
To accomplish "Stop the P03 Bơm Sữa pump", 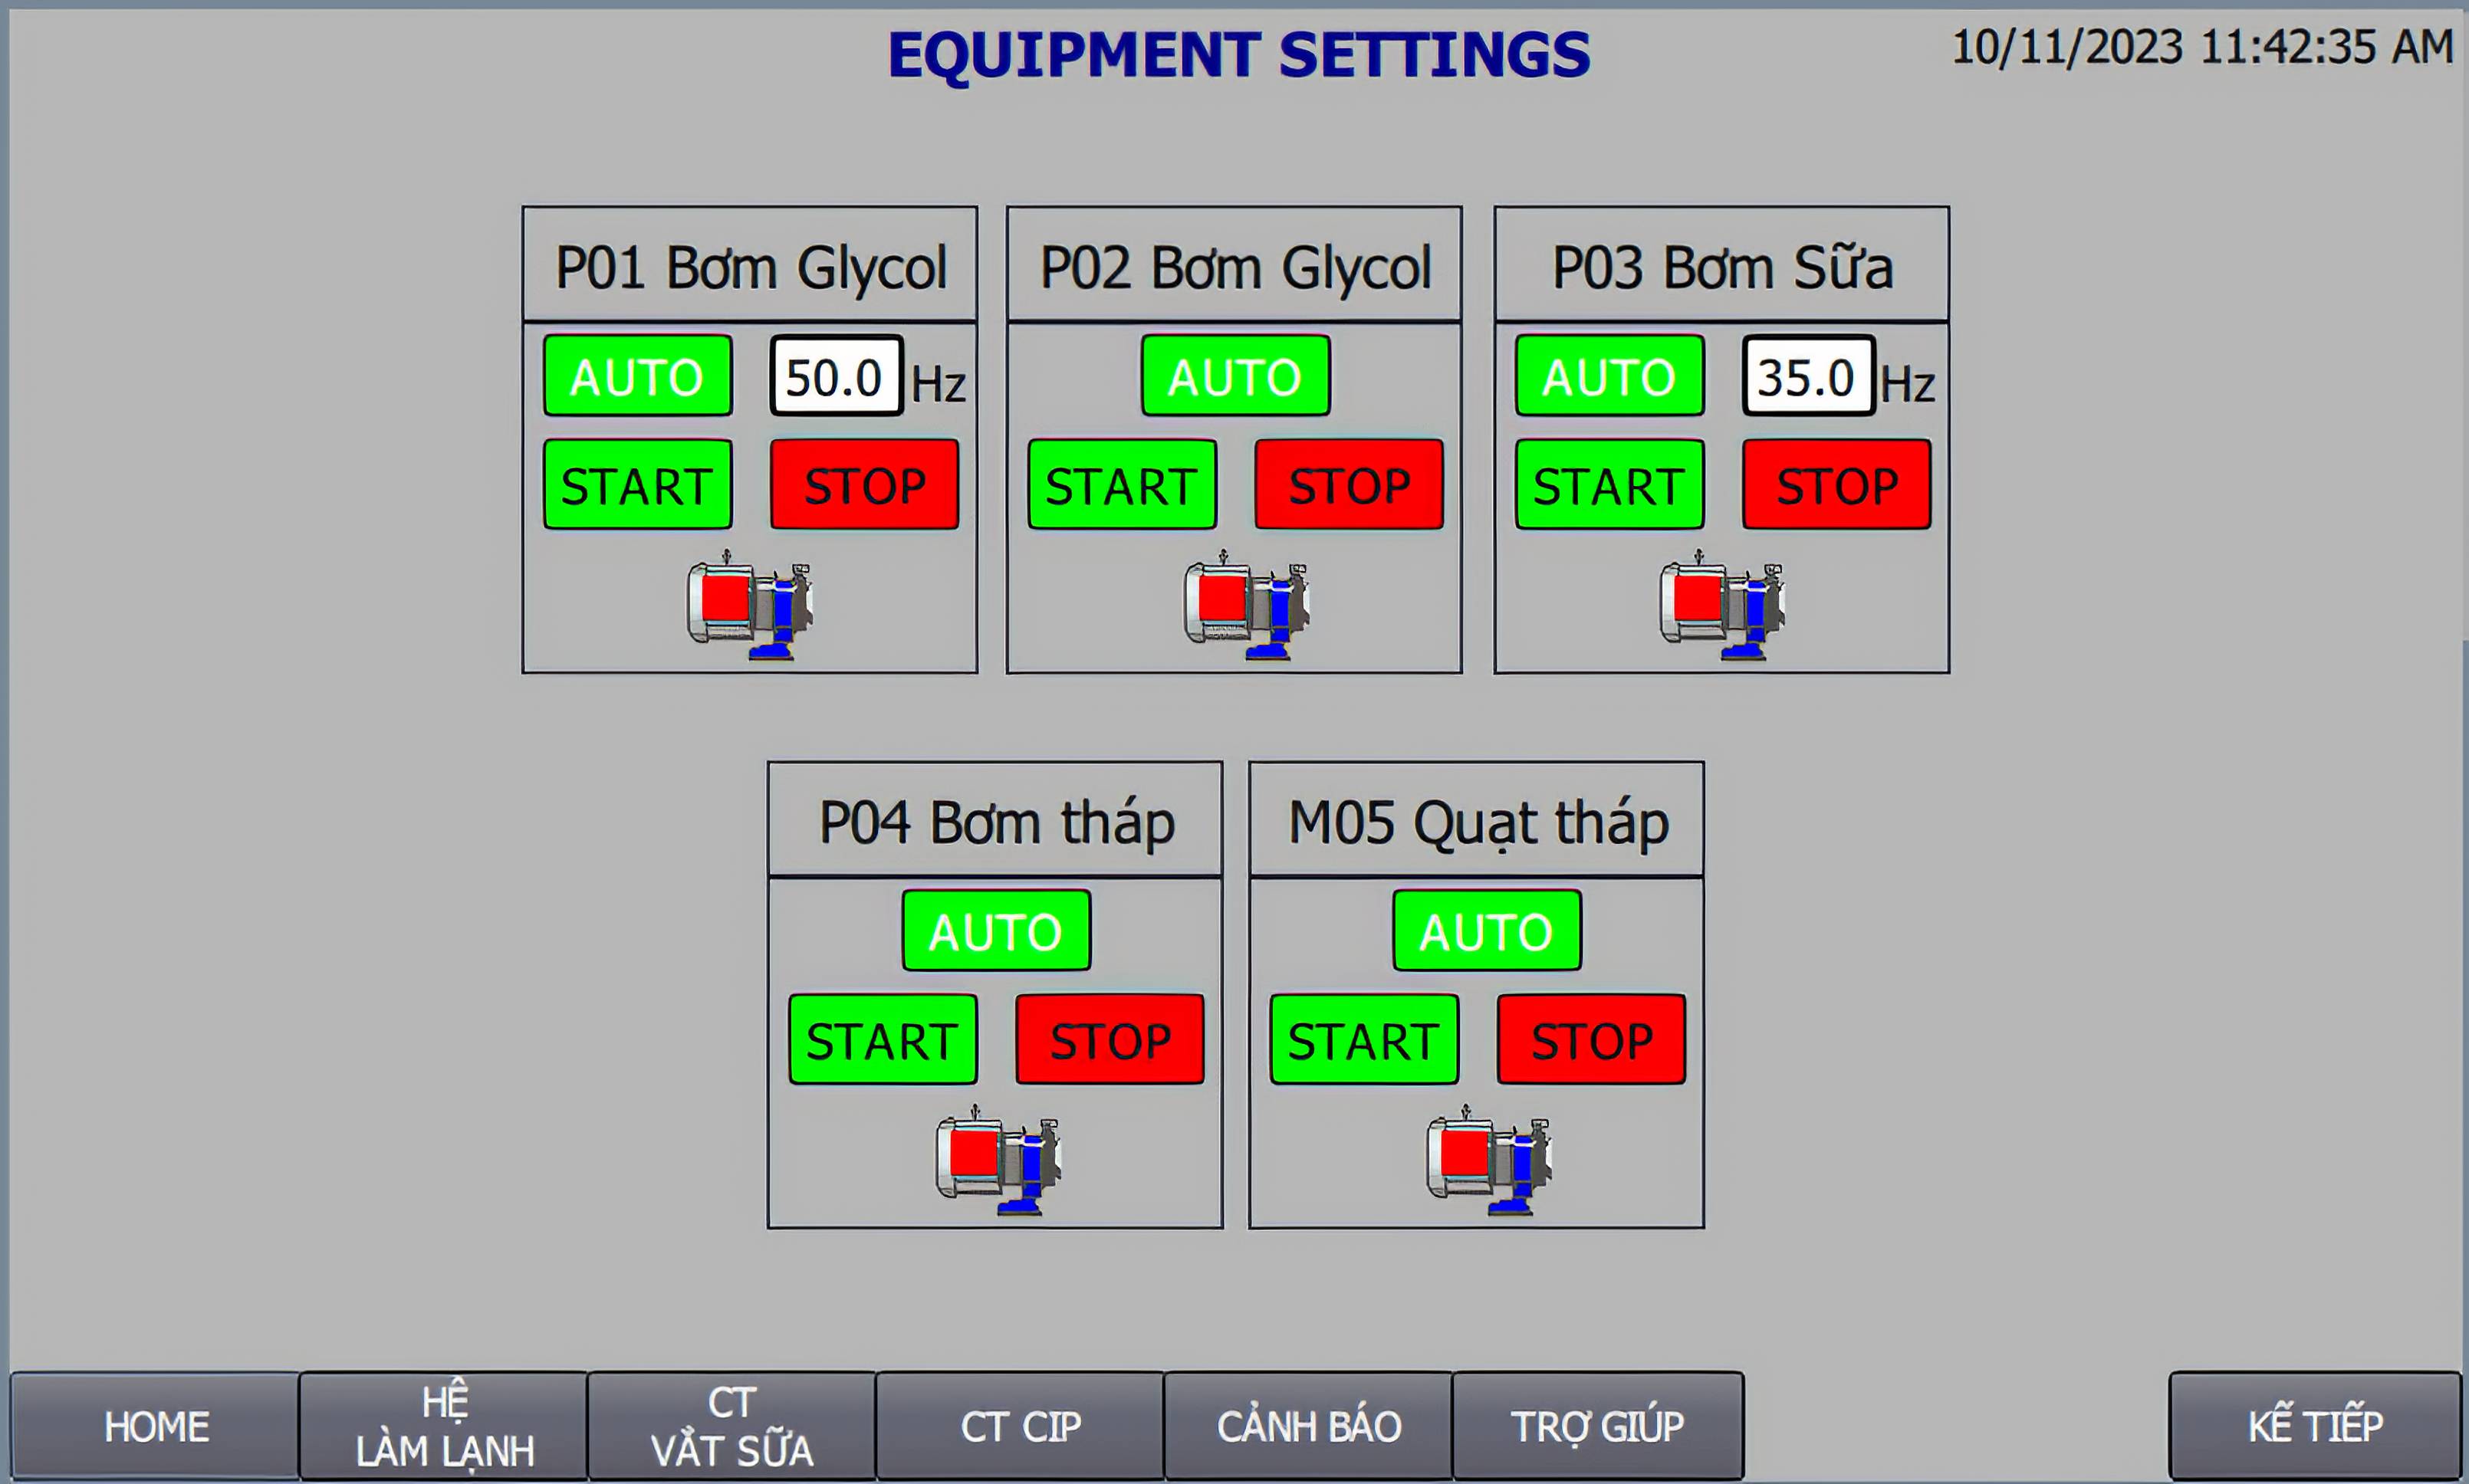I will click(1836, 484).
